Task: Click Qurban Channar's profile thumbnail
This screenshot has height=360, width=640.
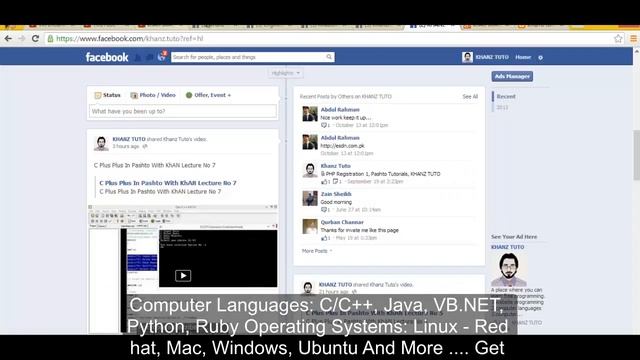Action: point(310,227)
